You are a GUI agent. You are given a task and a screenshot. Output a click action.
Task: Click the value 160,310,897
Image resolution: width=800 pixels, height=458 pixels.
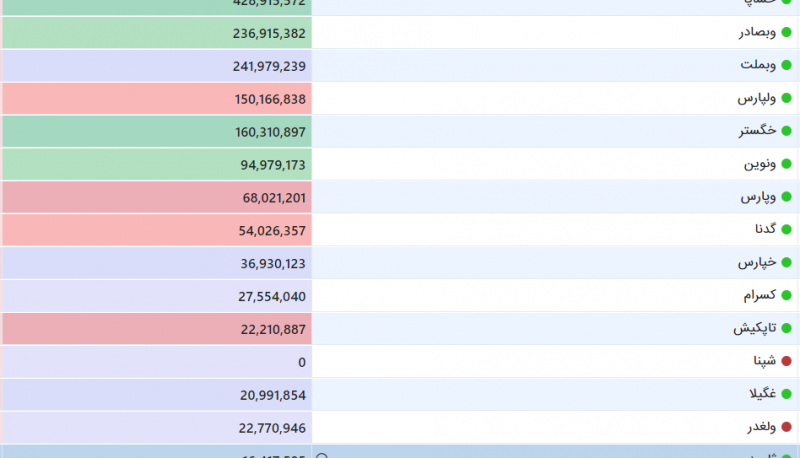click(x=270, y=132)
